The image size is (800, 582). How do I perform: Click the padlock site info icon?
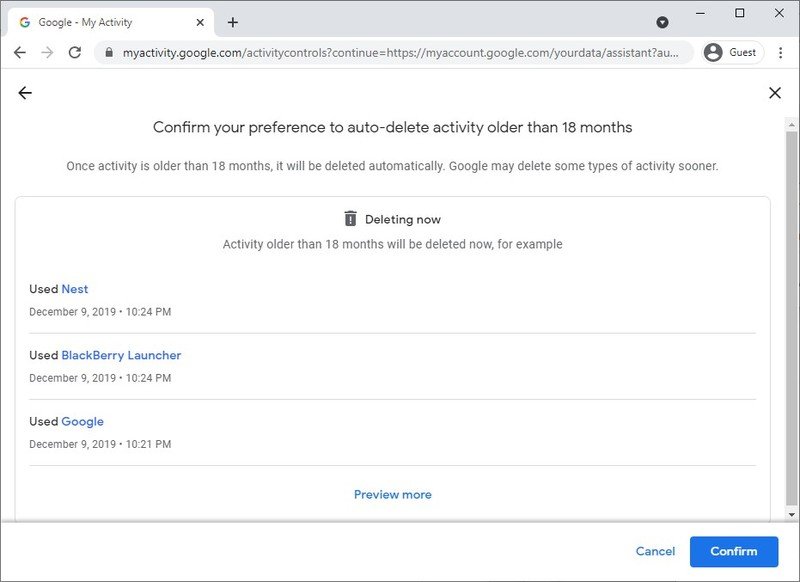108,53
